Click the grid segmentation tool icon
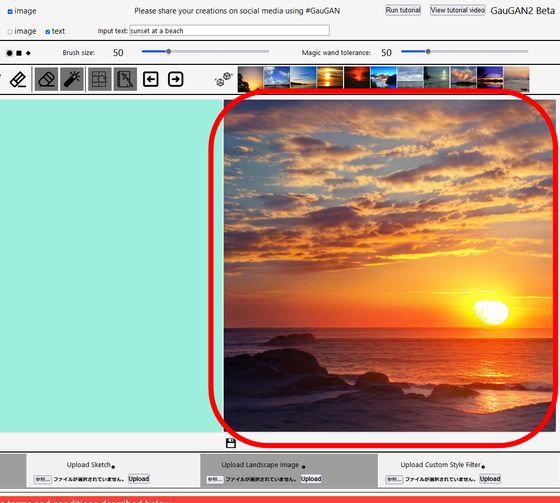 coord(100,79)
